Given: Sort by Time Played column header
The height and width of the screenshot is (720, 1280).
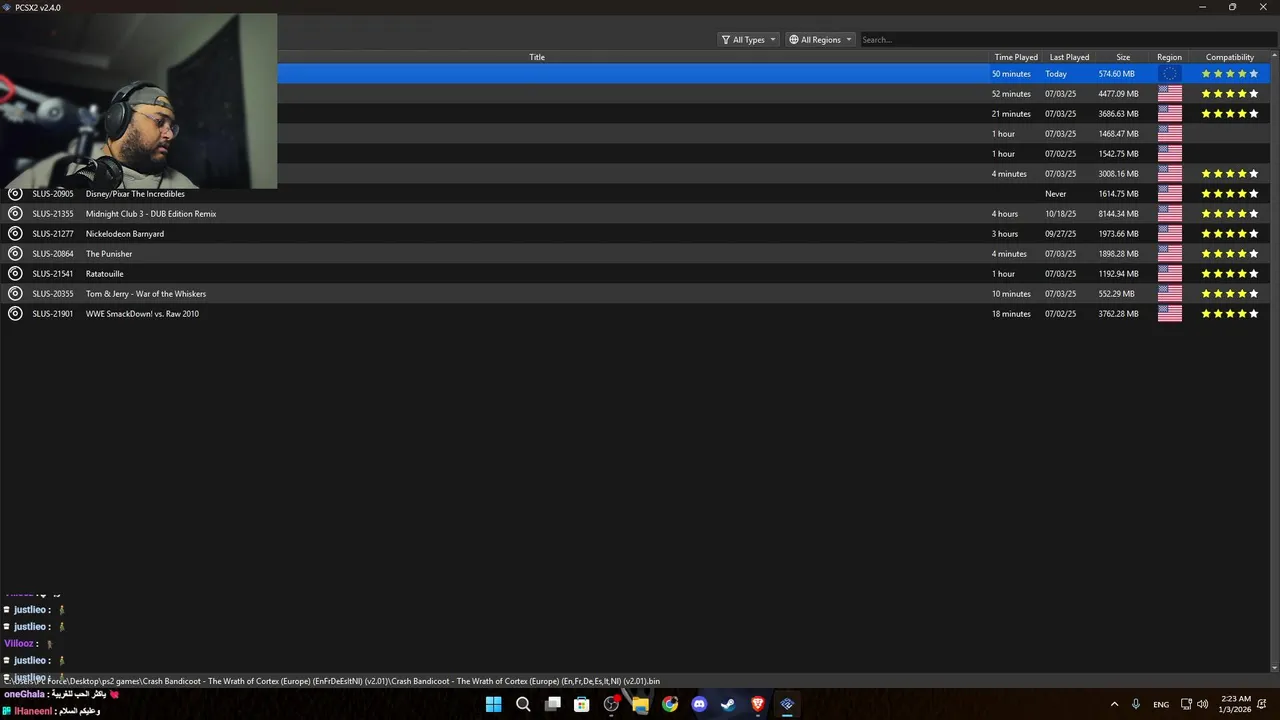Looking at the screenshot, I should tap(1016, 57).
